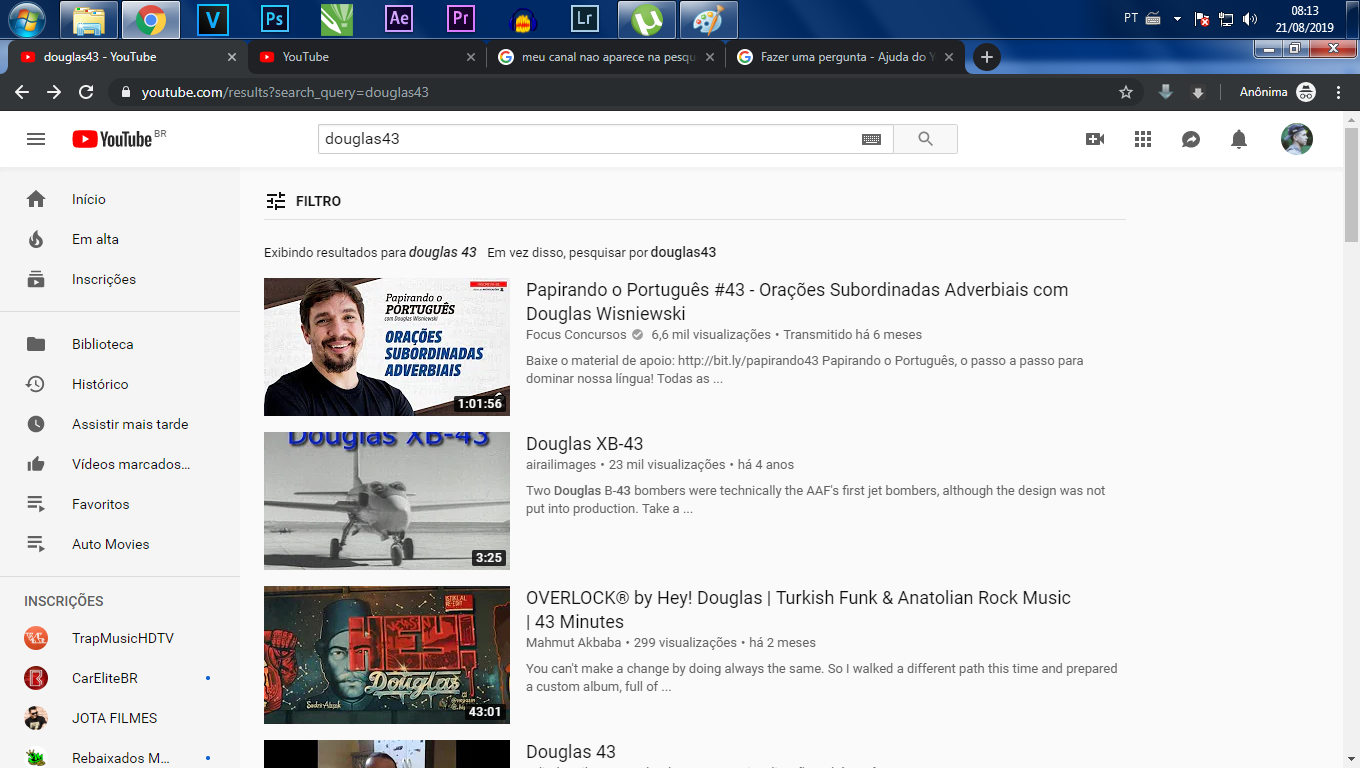The image size is (1360, 768).
Task: Open After Effects from taskbar
Action: coord(399,19)
